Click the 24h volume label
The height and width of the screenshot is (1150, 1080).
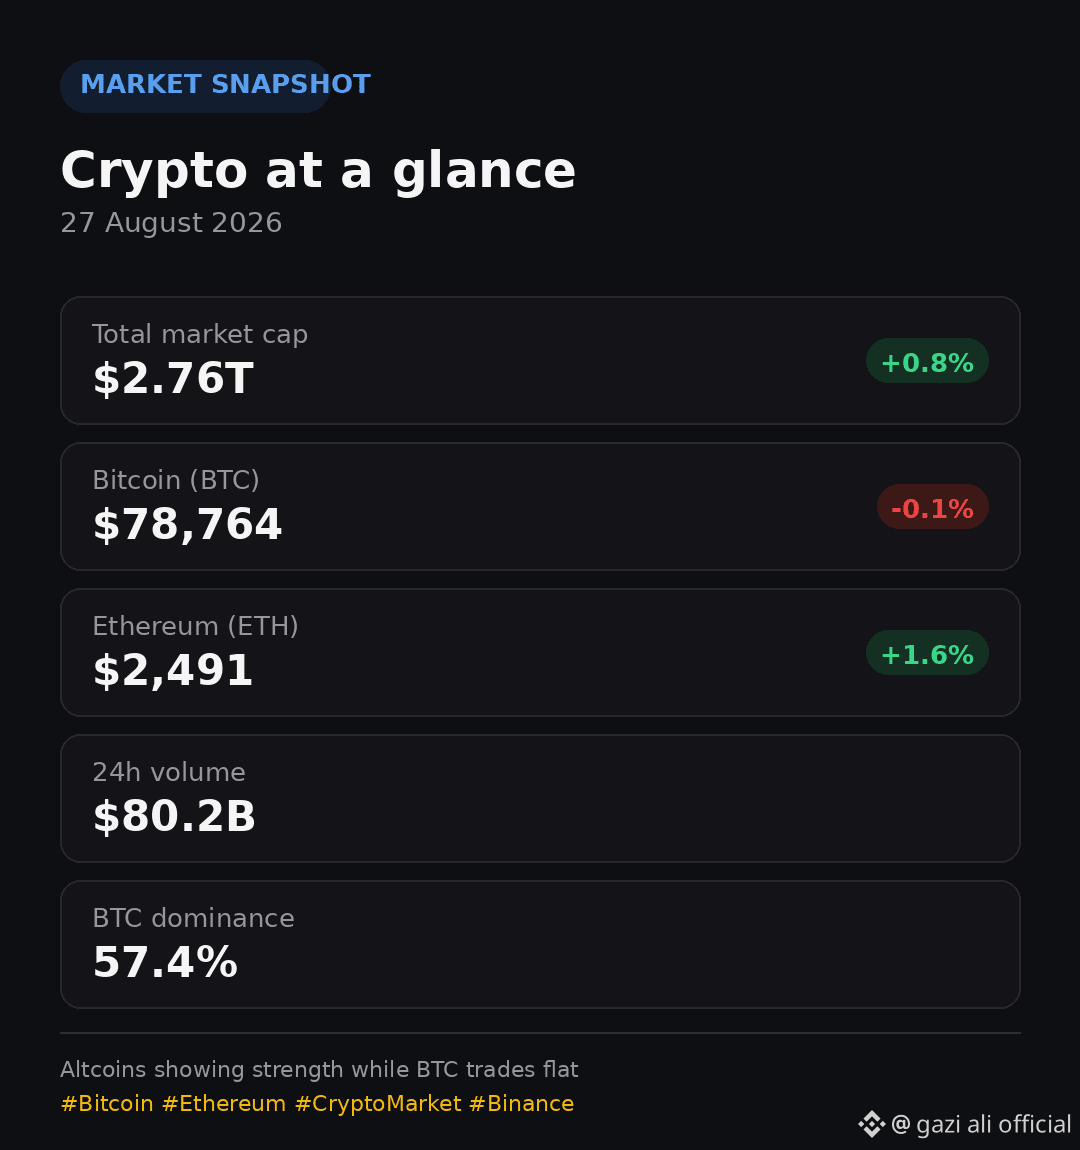coord(169,772)
